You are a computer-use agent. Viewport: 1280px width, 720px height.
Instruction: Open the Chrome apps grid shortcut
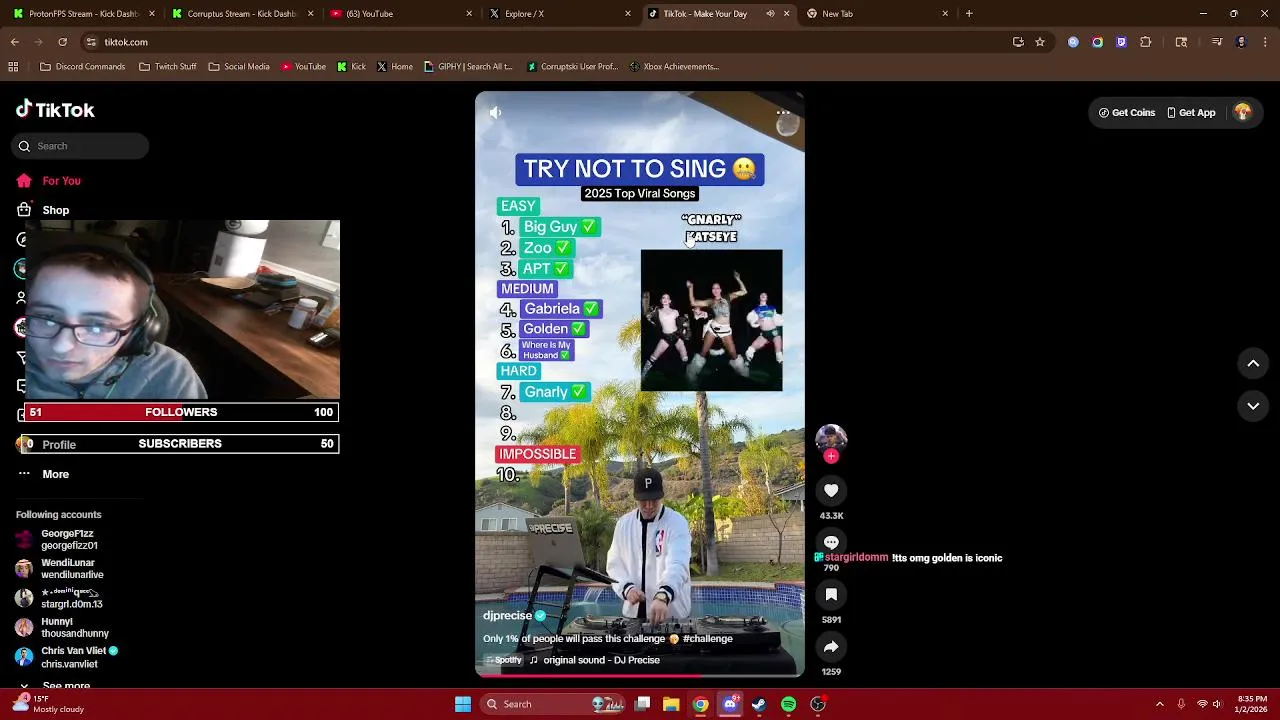pos(13,67)
